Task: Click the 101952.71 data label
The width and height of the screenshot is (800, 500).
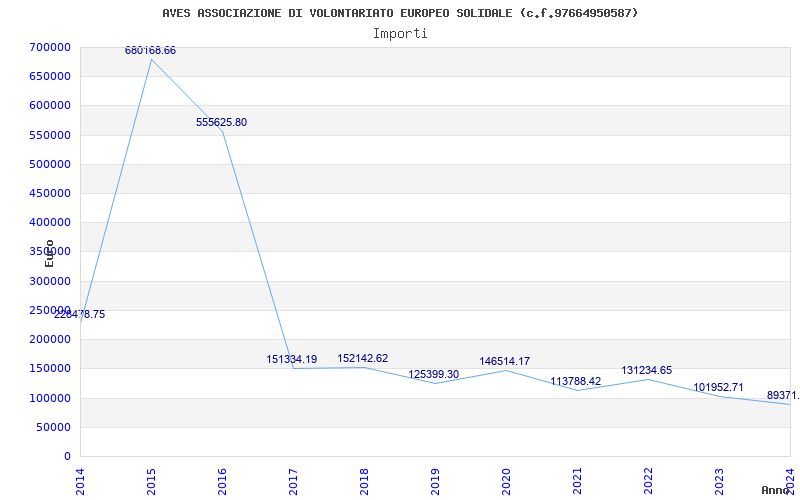Action: coord(718,388)
